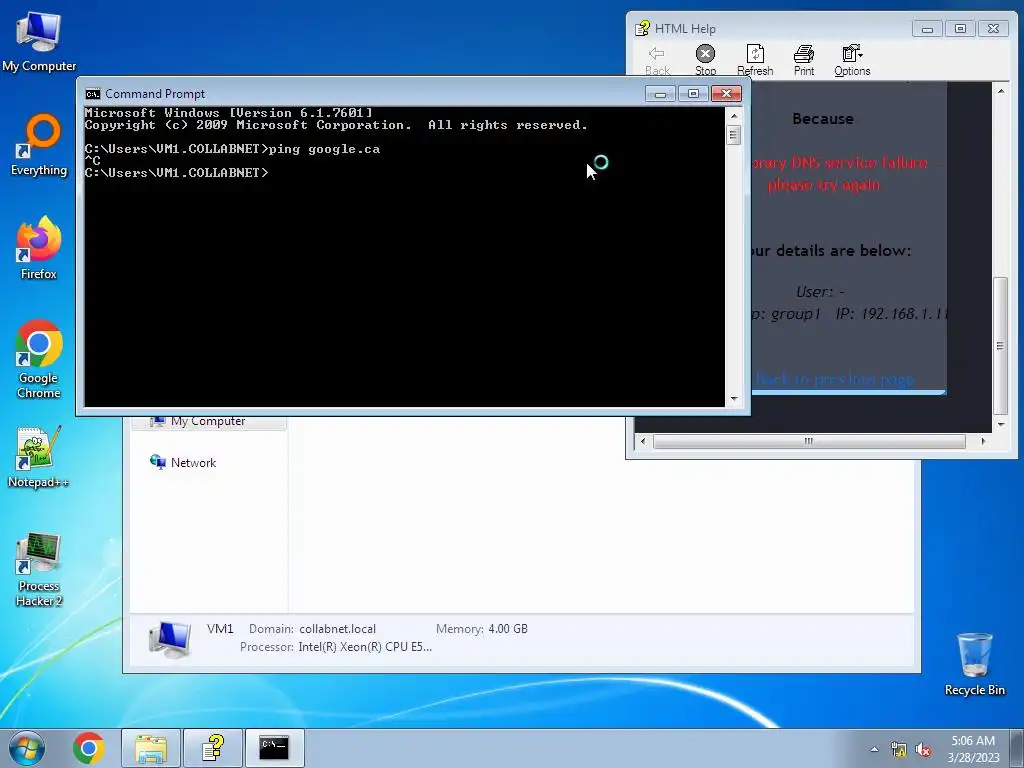Image resolution: width=1024 pixels, height=768 pixels.
Task: Click the Command Prompt vertical scroll thumb
Action: (733, 135)
